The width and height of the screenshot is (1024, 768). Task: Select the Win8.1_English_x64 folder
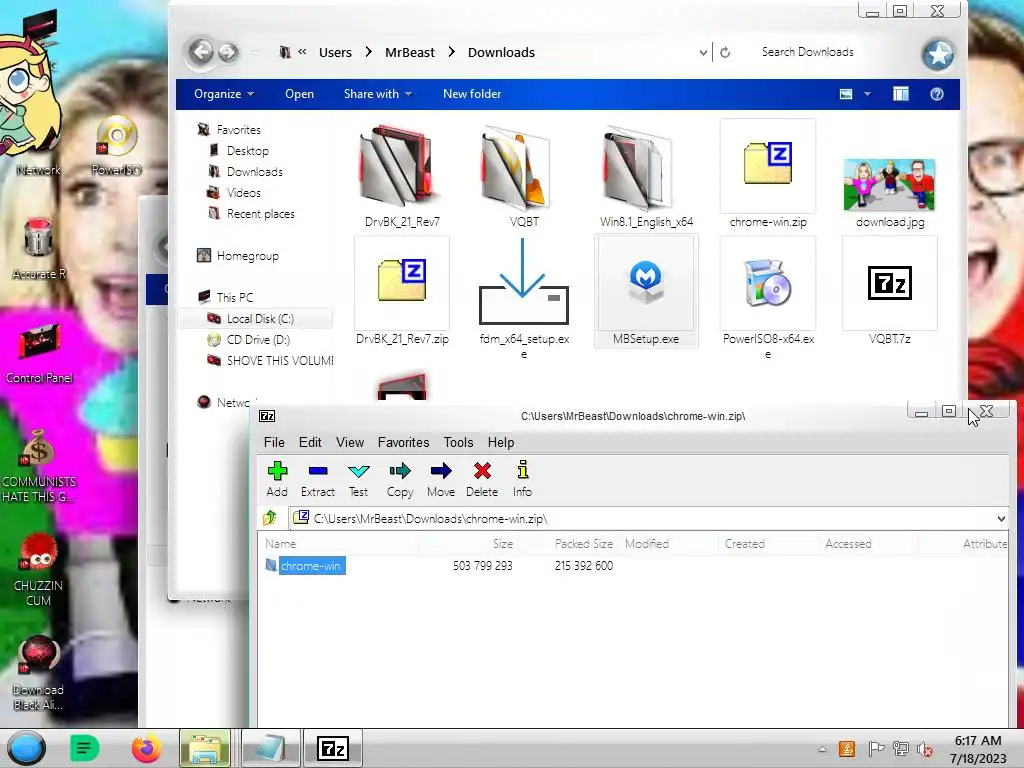pos(646,176)
